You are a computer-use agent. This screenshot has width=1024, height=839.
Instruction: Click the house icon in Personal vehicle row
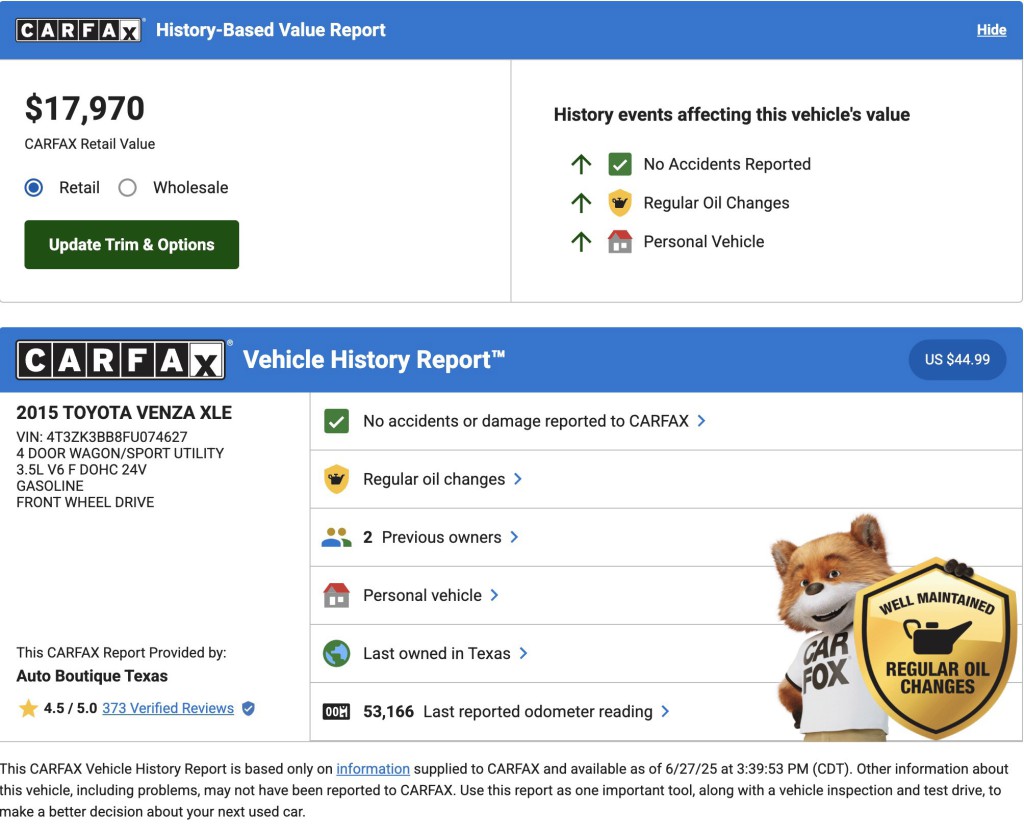tap(336, 595)
